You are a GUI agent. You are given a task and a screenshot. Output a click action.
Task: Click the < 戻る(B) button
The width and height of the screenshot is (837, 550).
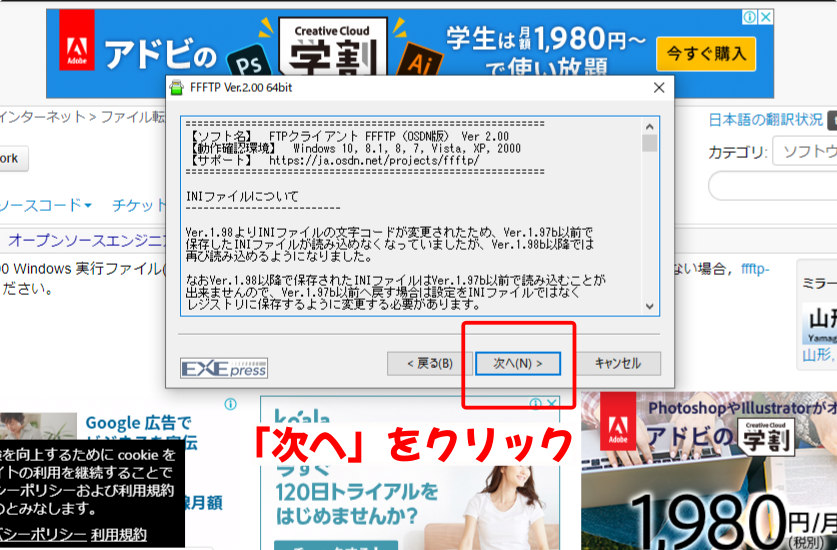(429, 364)
